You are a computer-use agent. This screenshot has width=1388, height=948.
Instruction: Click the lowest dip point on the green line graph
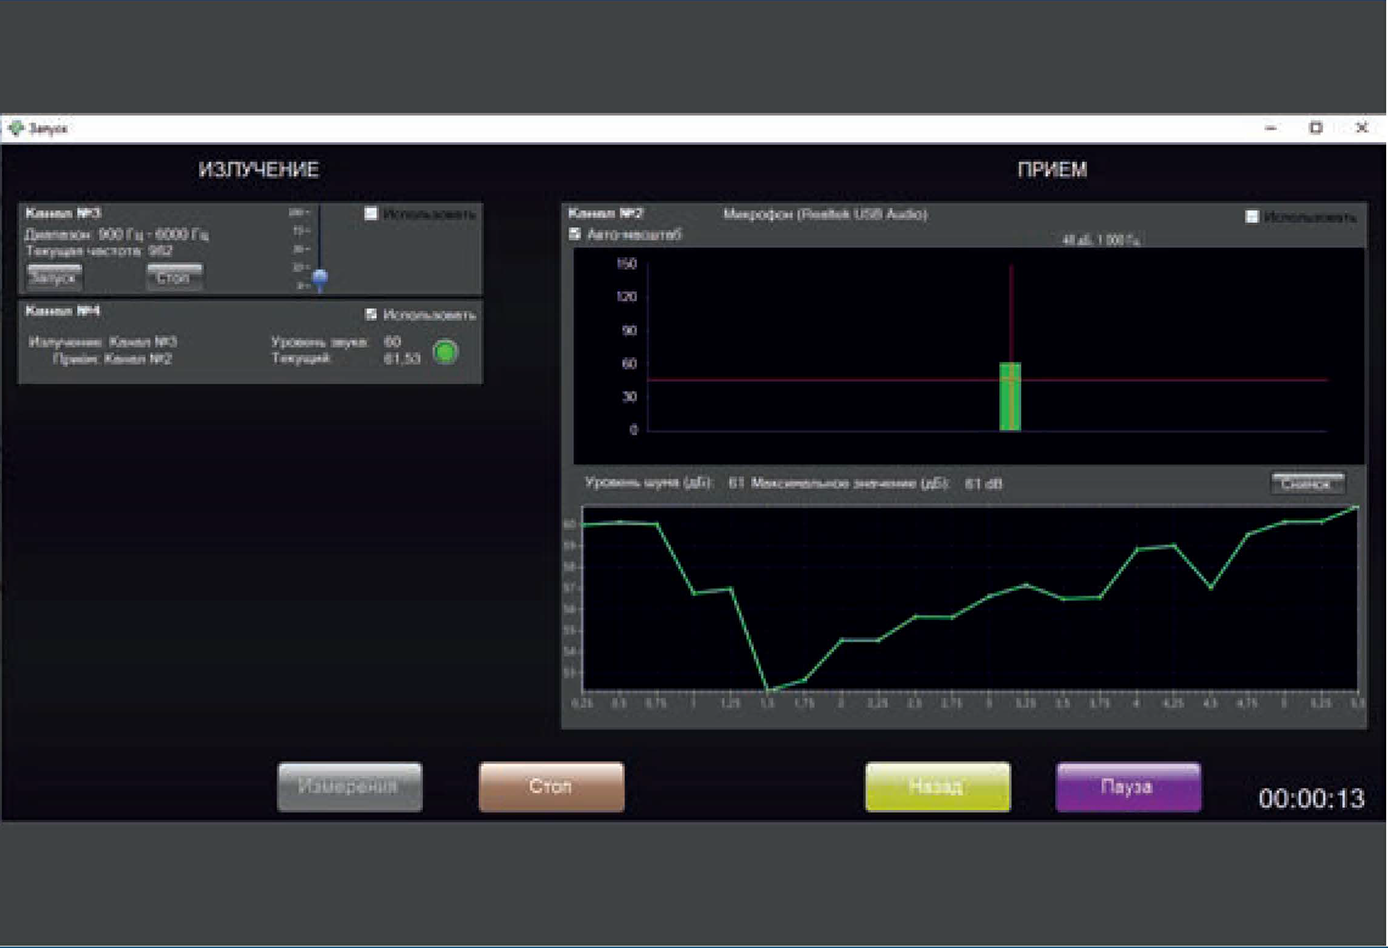tap(768, 690)
